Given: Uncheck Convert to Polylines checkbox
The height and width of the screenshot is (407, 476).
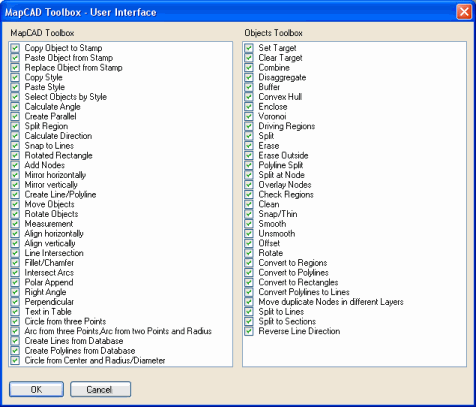Looking at the screenshot, I should click(x=249, y=272).
